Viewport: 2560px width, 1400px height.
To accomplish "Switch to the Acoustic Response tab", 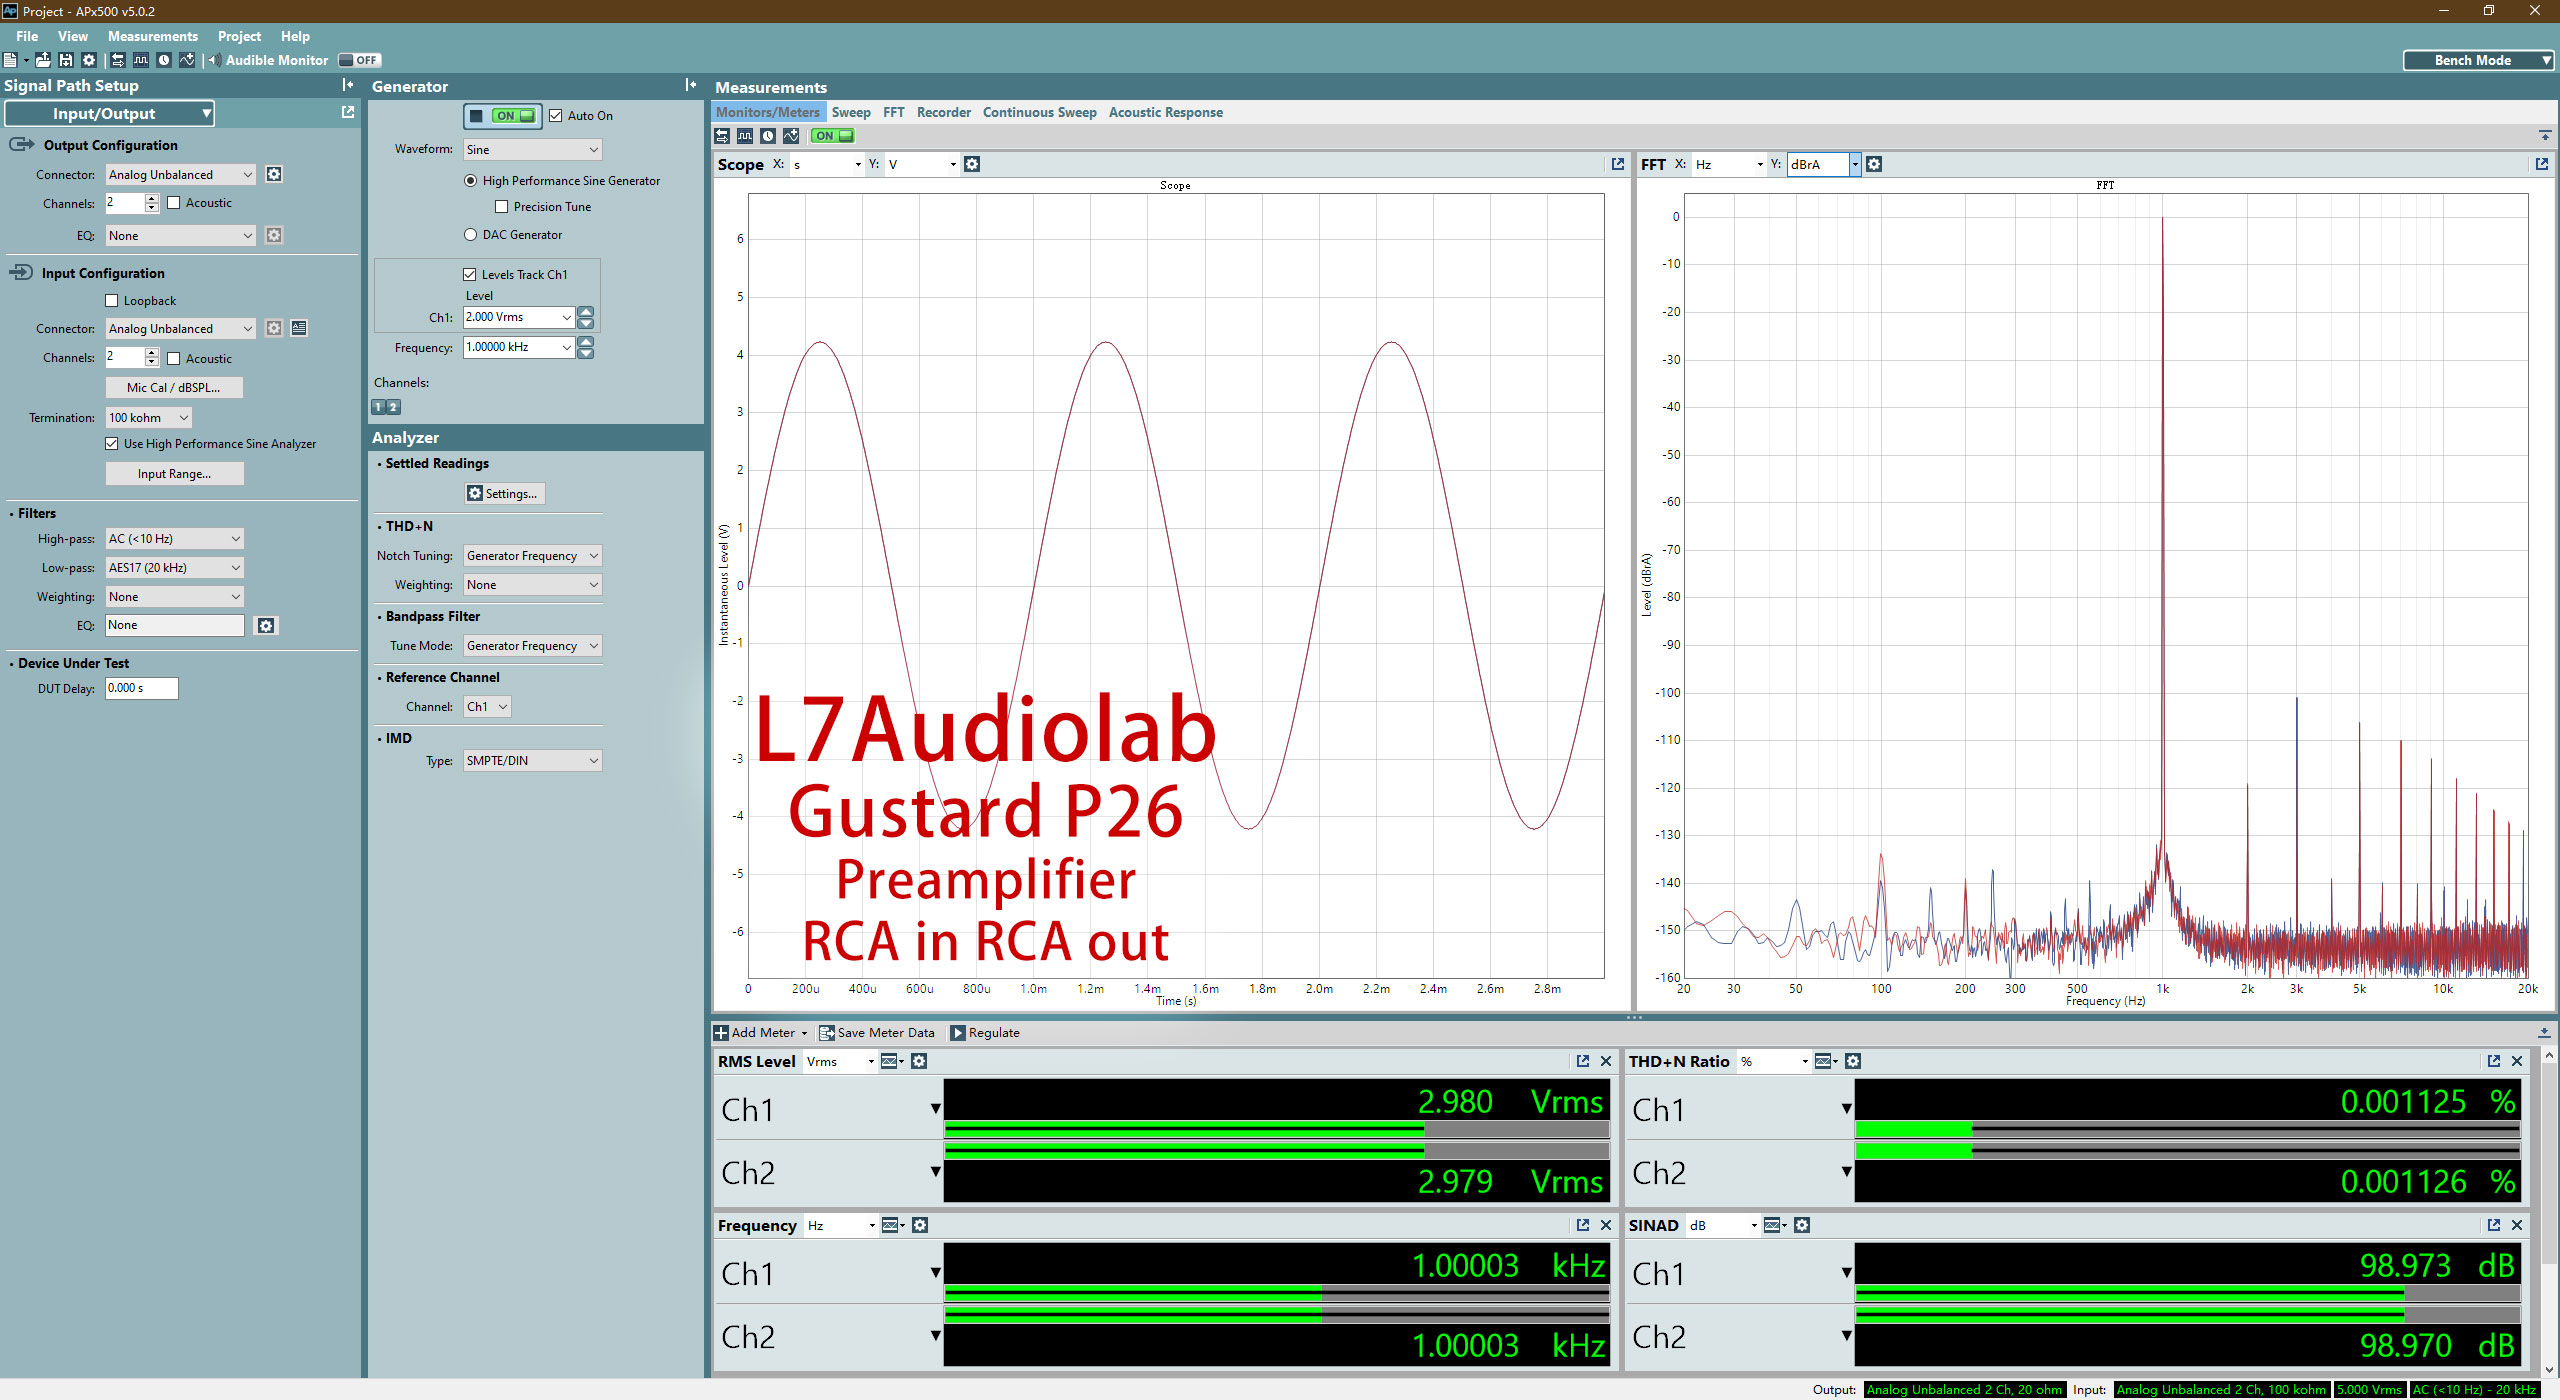I will pos(1165,112).
